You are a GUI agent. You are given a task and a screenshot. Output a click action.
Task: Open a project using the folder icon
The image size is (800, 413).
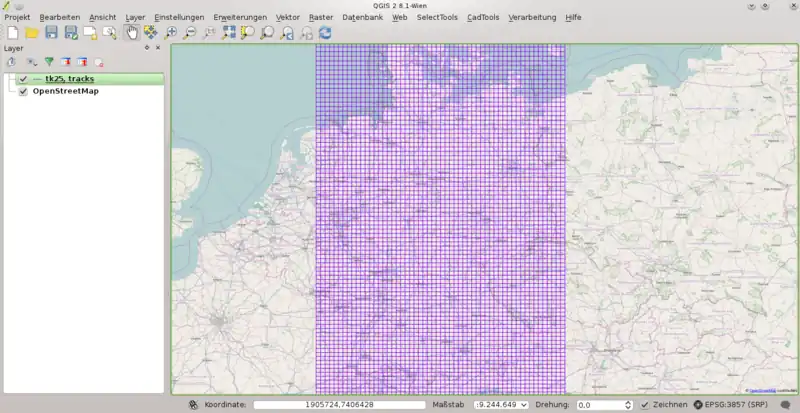[31, 33]
